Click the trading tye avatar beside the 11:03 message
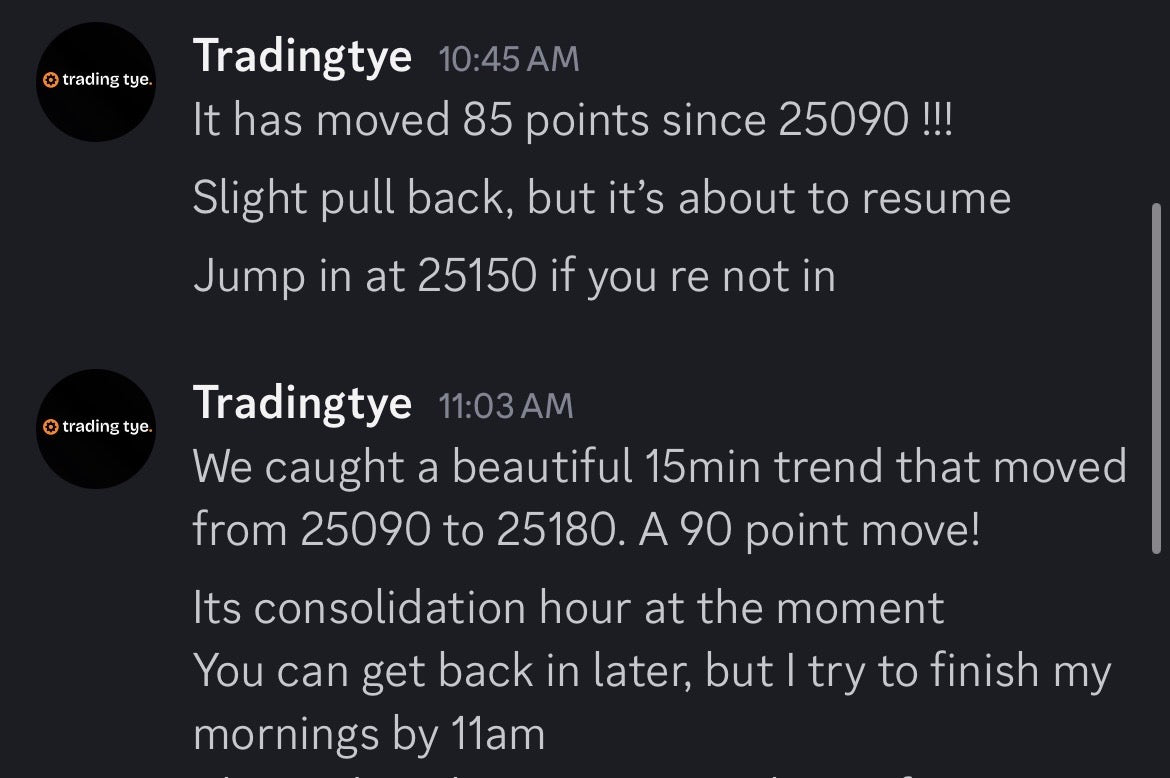Viewport: 1170px width, 778px height. click(95, 427)
